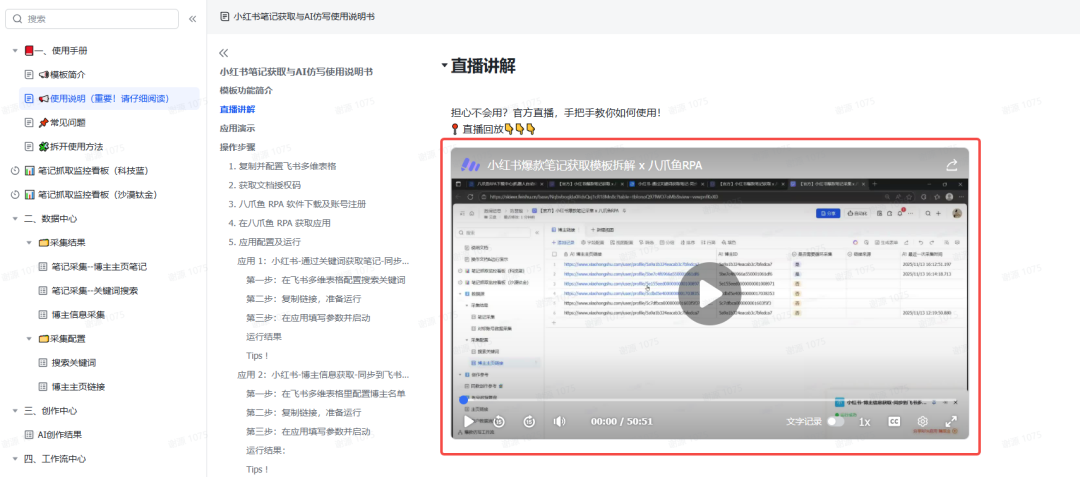Collapse the 直播讲解 heading triangle
1080x477 pixels.
pos(444,67)
